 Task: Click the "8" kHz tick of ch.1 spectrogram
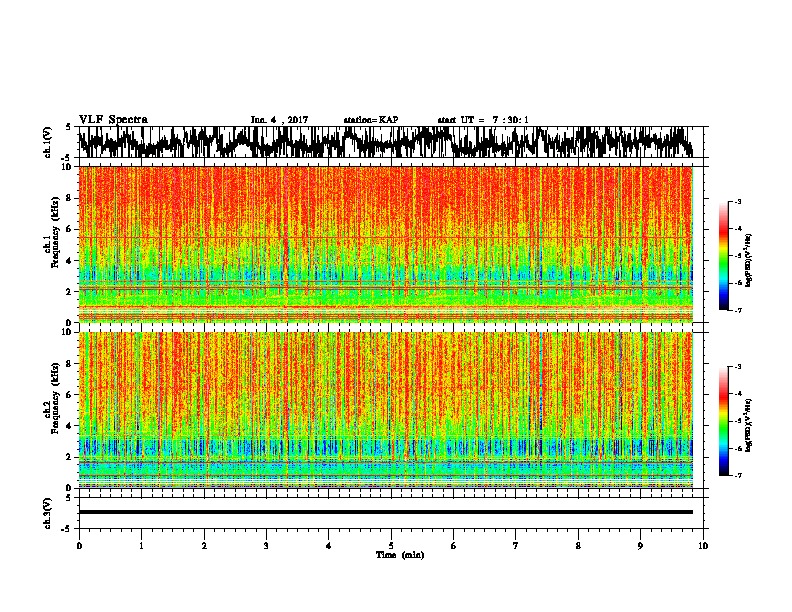pyautogui.click(x=70, y=198)
